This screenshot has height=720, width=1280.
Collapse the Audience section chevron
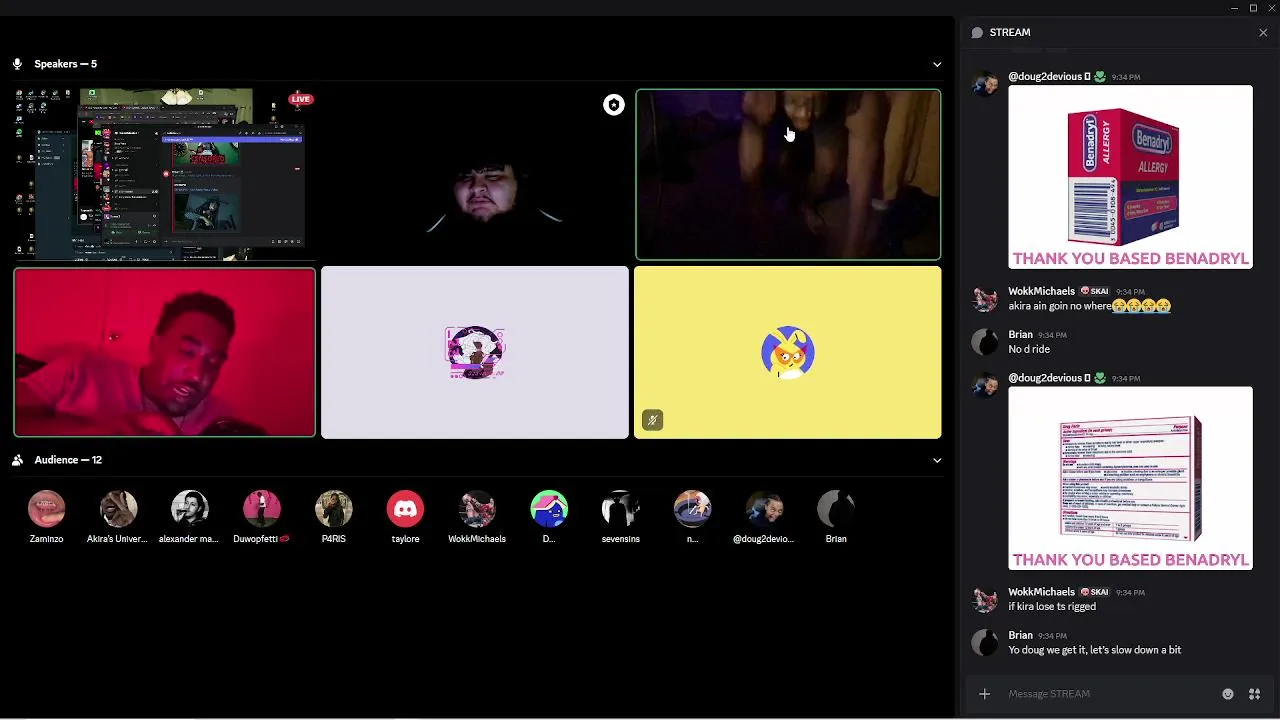click(x=937, y=460)
